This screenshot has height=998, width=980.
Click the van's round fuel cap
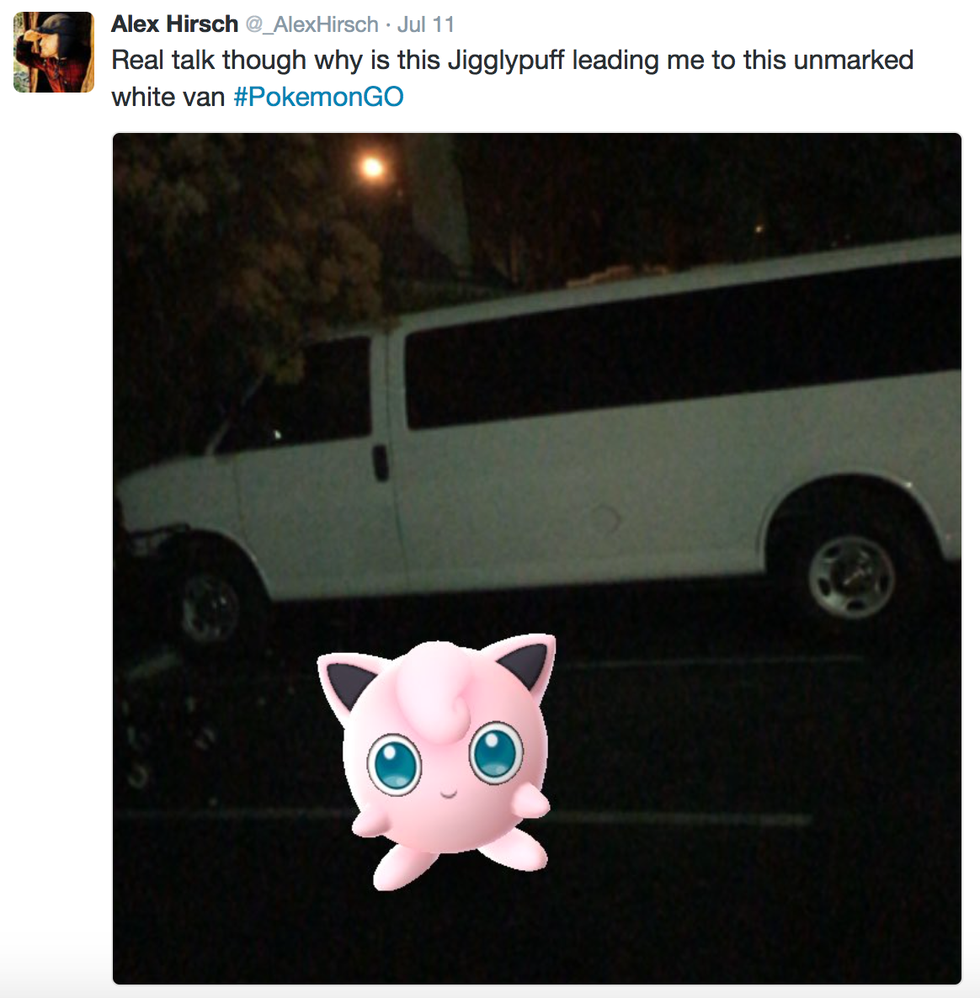(x=603, y=520)
